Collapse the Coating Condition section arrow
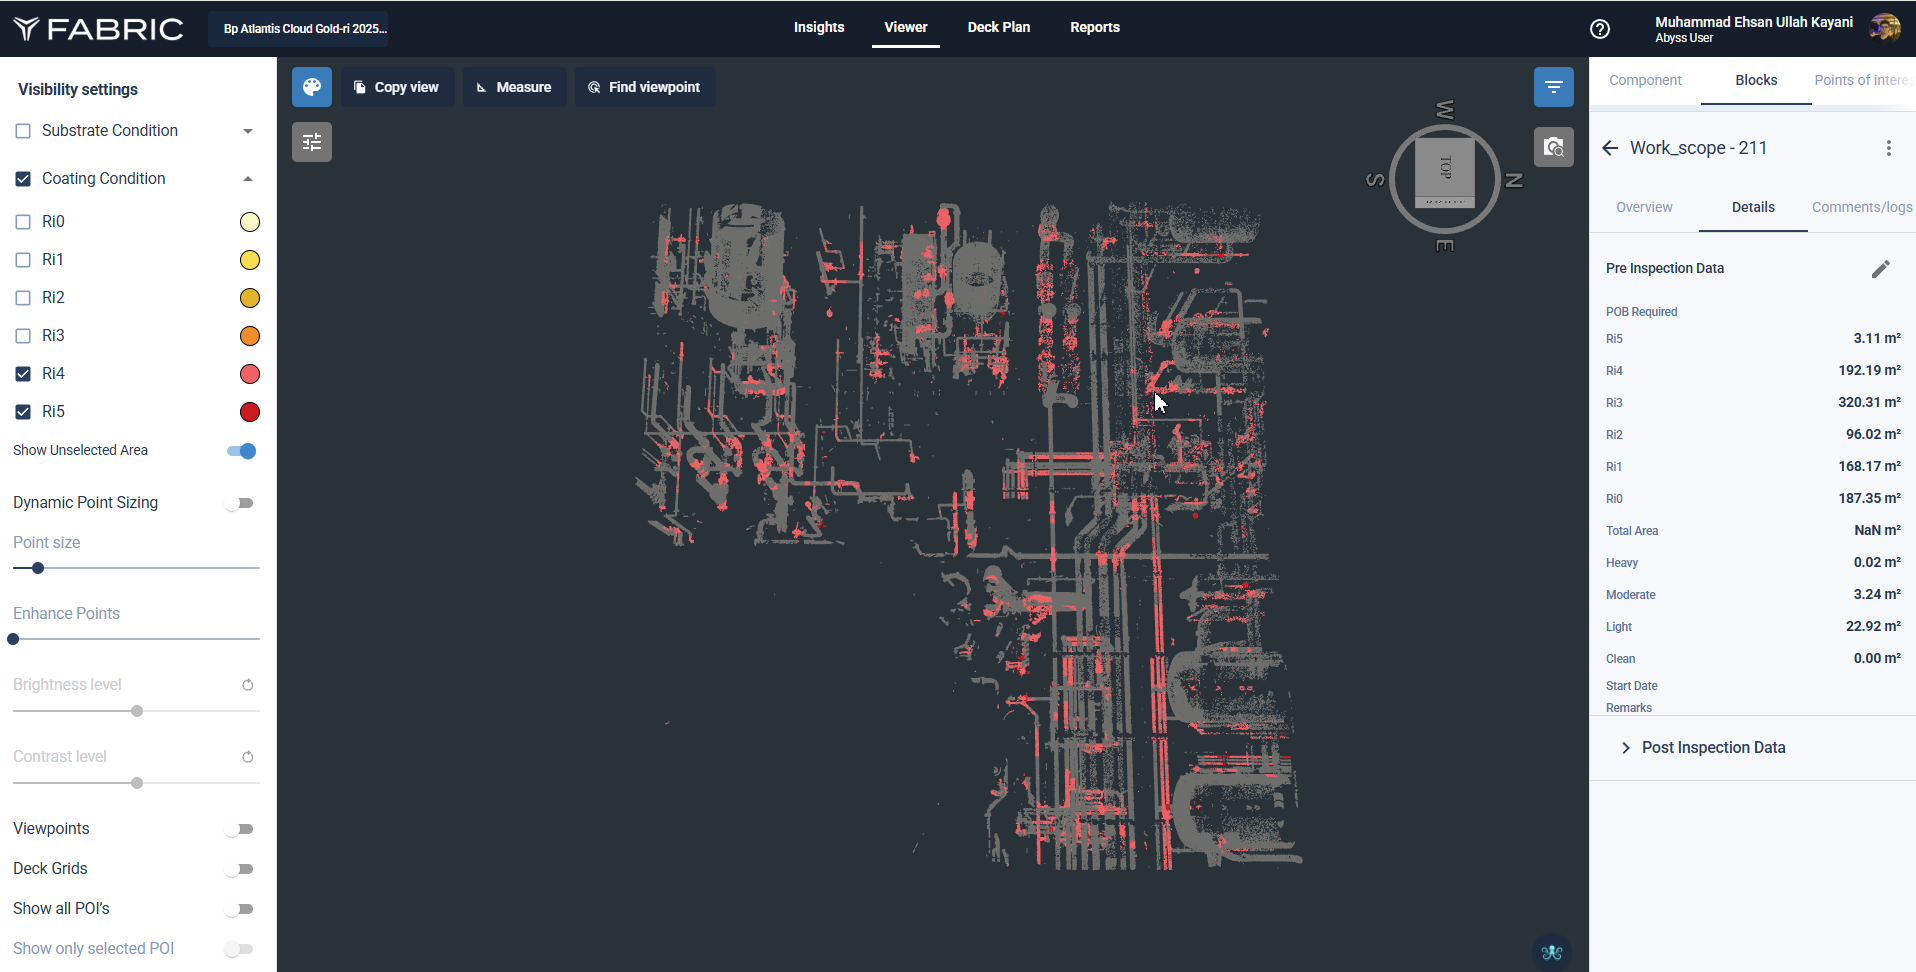The width and height of the screenshot is (1916, 972). (x=248, y=179)
